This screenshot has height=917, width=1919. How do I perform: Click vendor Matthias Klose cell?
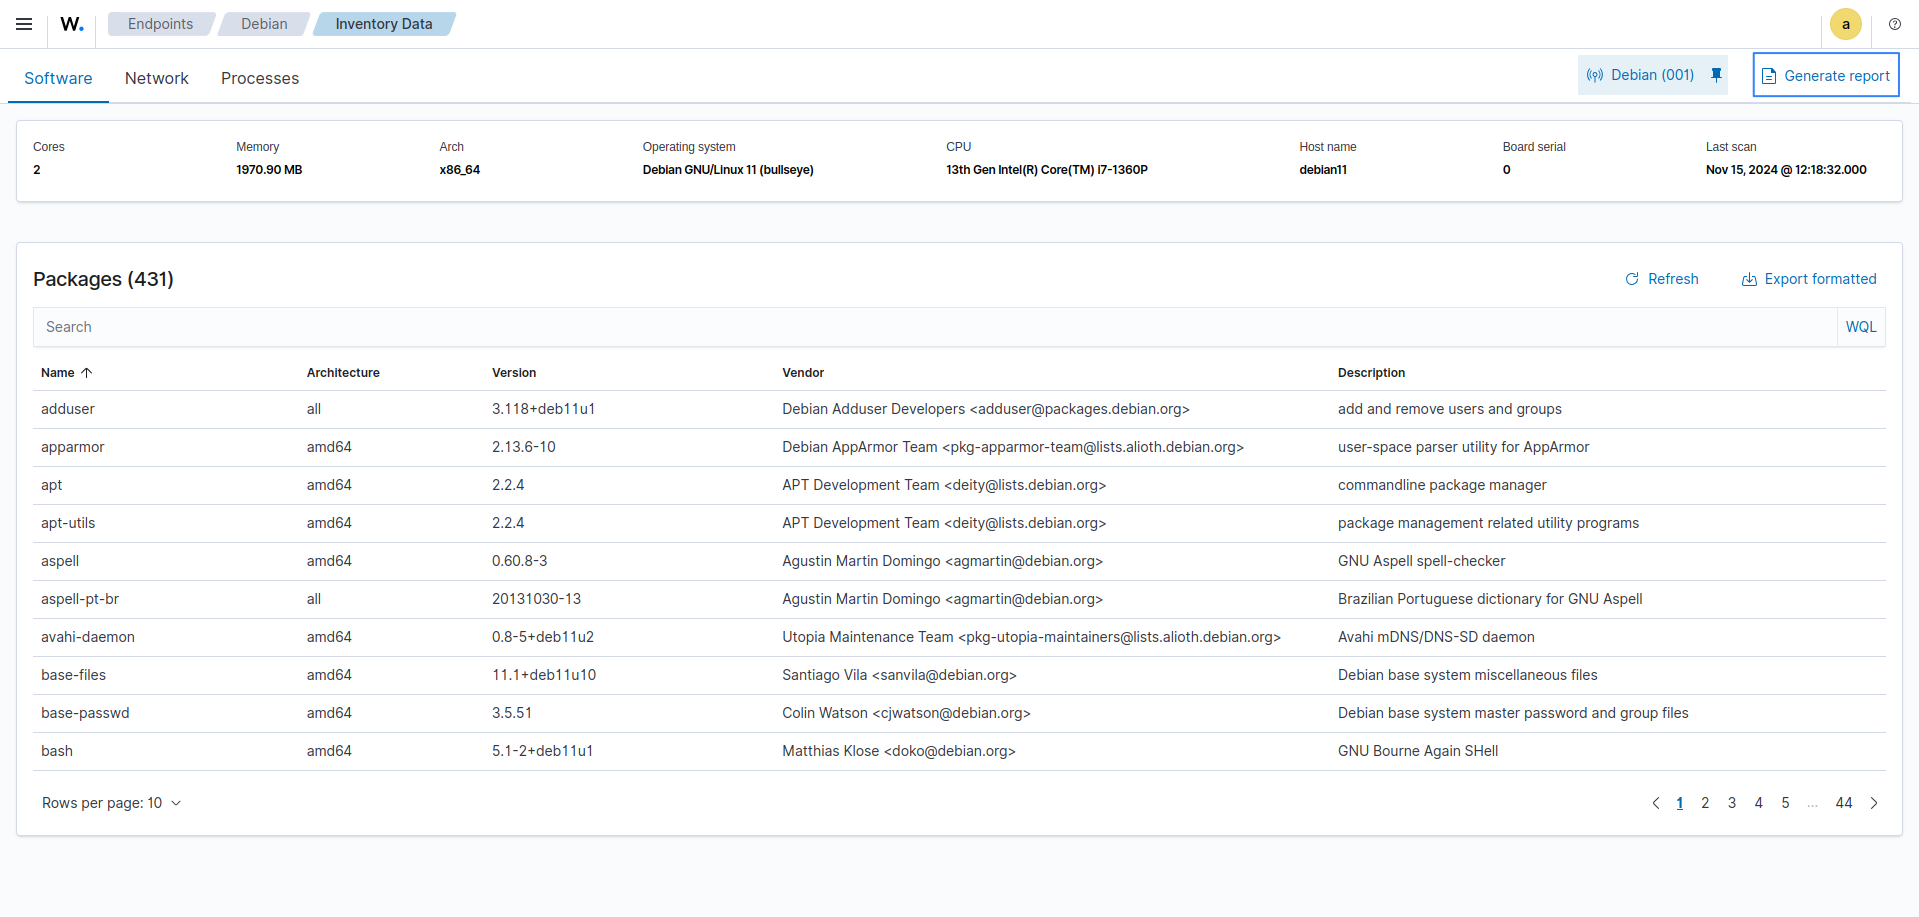tap(899, 751)
